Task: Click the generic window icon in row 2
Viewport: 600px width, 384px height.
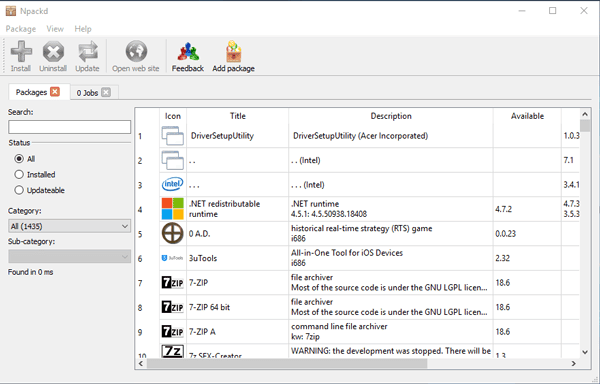Action: [173, 160]
